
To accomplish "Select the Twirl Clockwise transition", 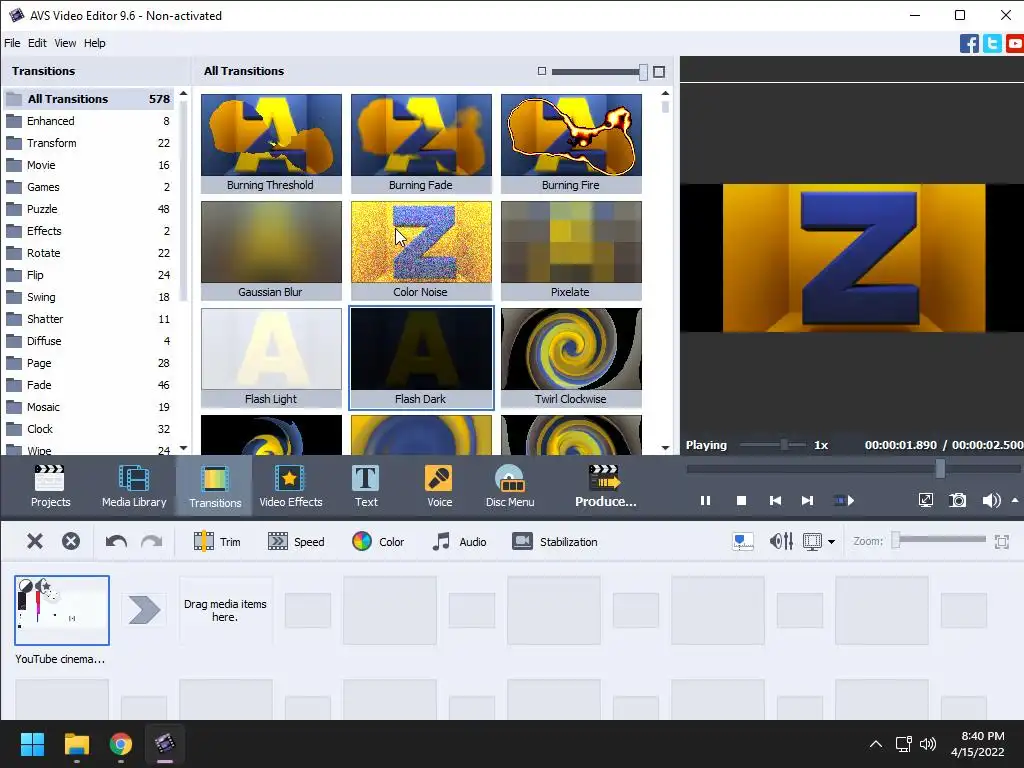I will 571,357.
